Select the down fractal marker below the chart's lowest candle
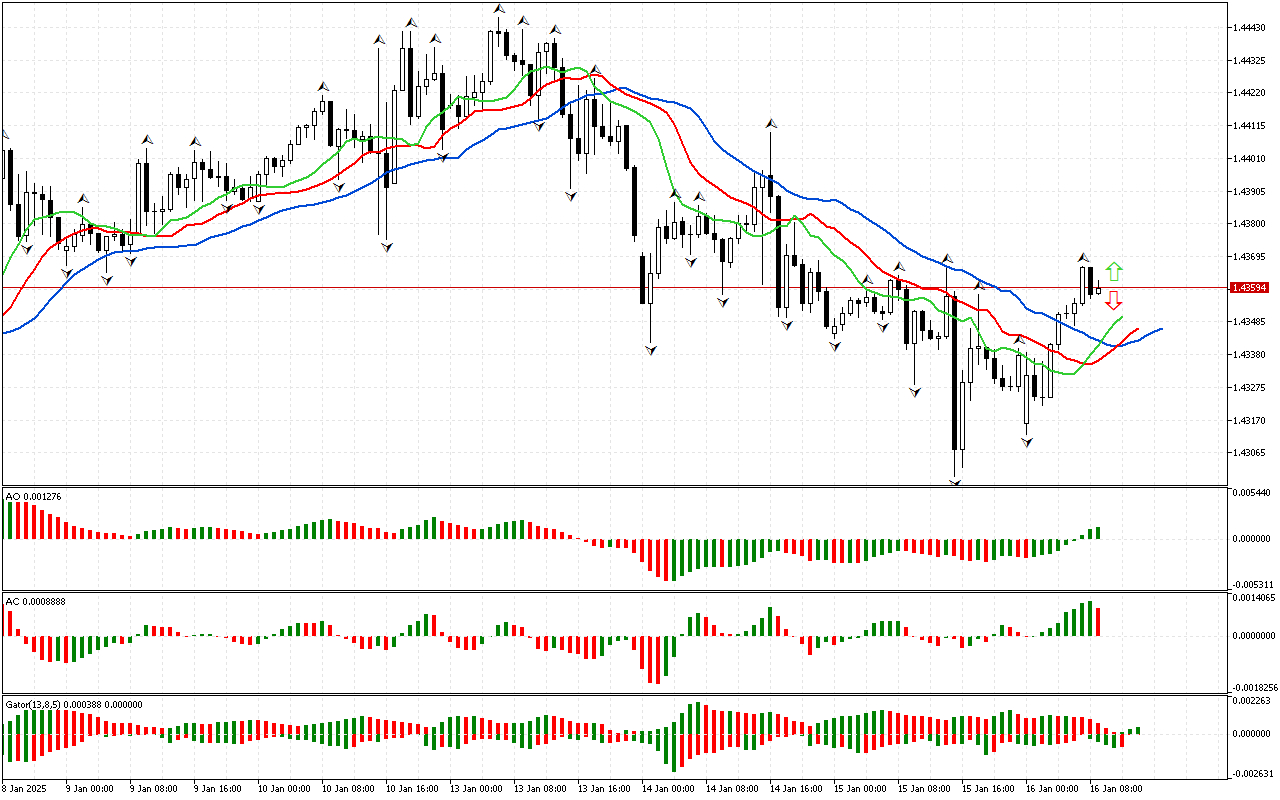Image resolution: width=1280 pixels, height=800 pixels. 955,483
